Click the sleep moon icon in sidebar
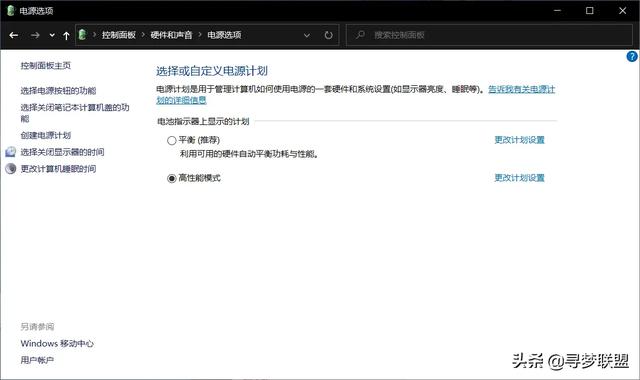The image size is (640, 380). tap(11, 168)
